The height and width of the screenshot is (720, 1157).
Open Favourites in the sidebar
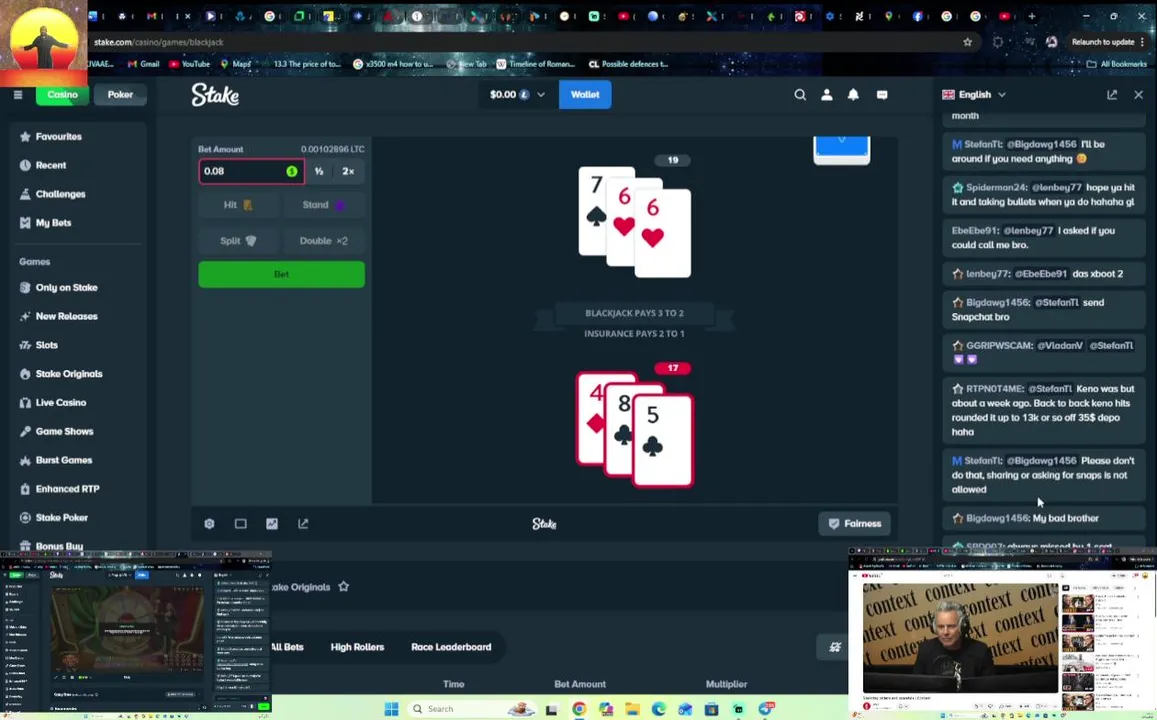pyautogui.click(x=77, y=136)
